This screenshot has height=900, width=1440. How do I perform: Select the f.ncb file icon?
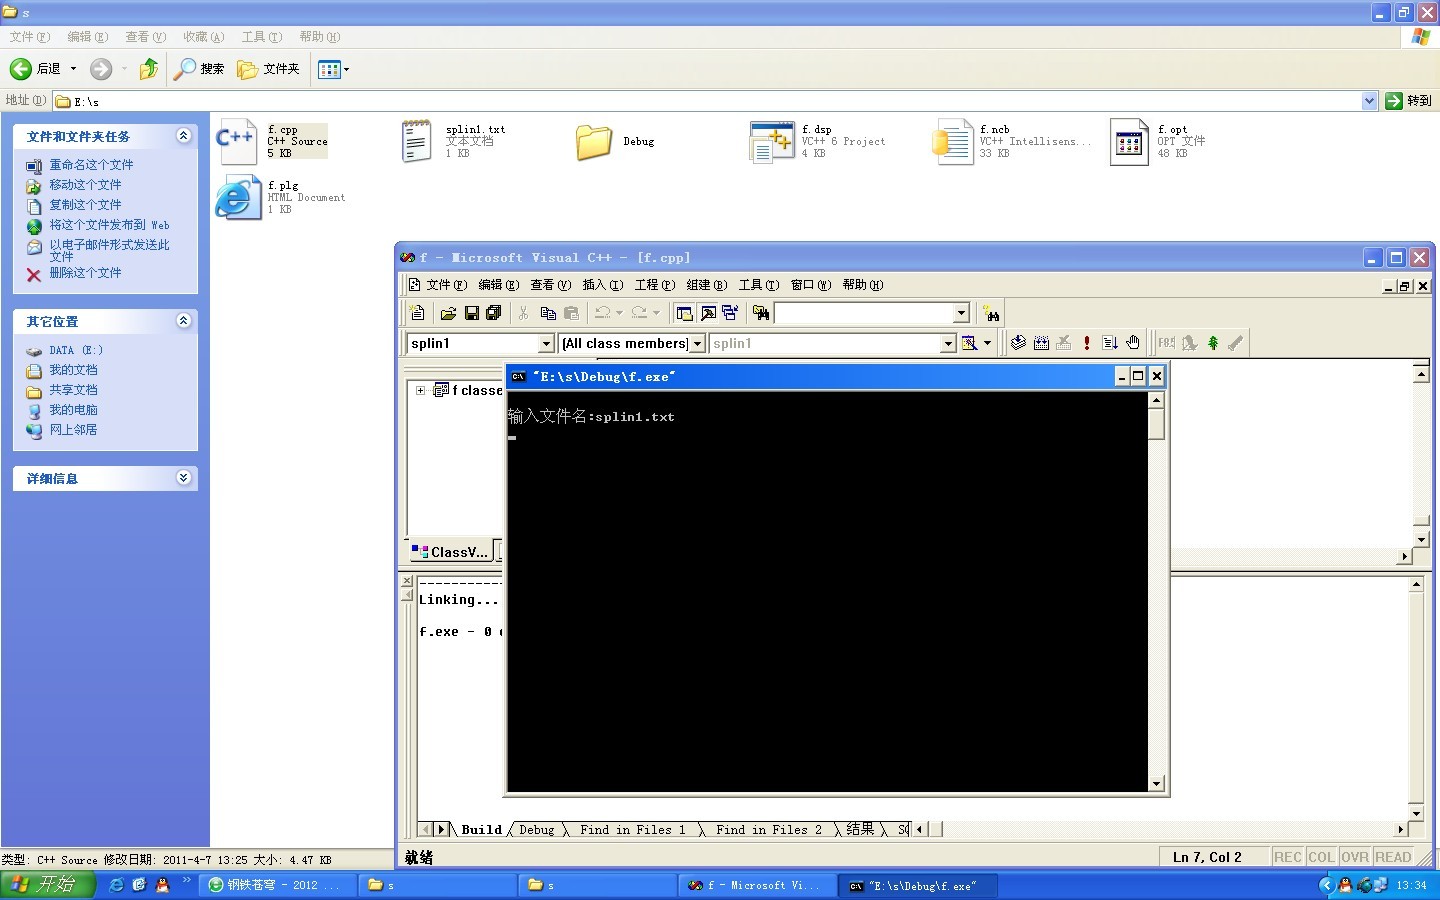click(x=952, y=141)
